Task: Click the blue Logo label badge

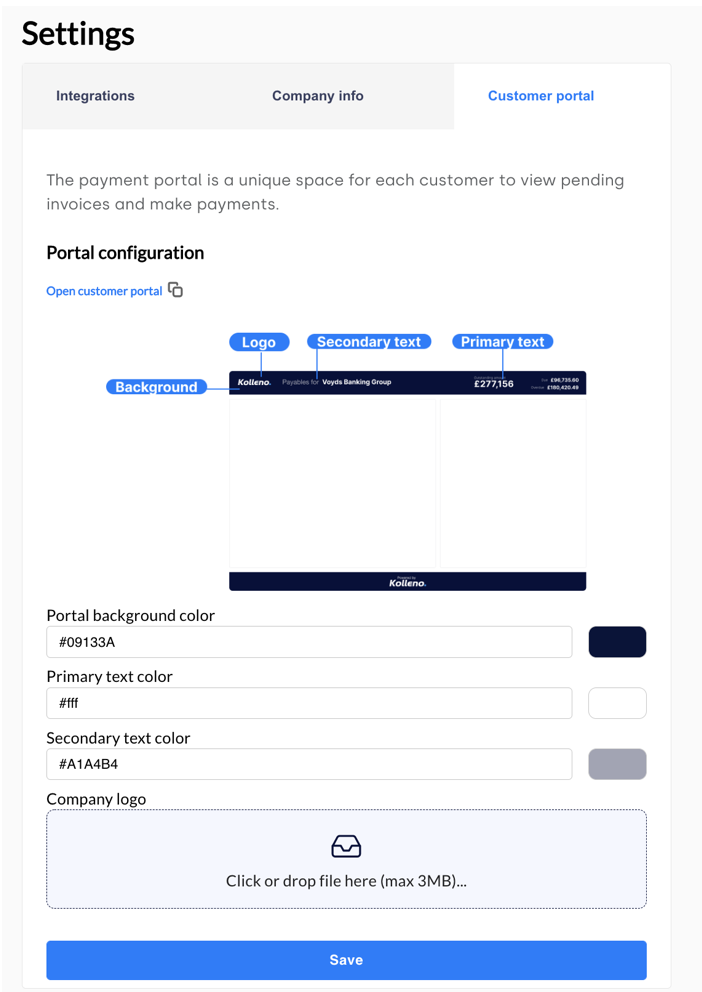Action: pyautogui.click(x=259, y=342)
